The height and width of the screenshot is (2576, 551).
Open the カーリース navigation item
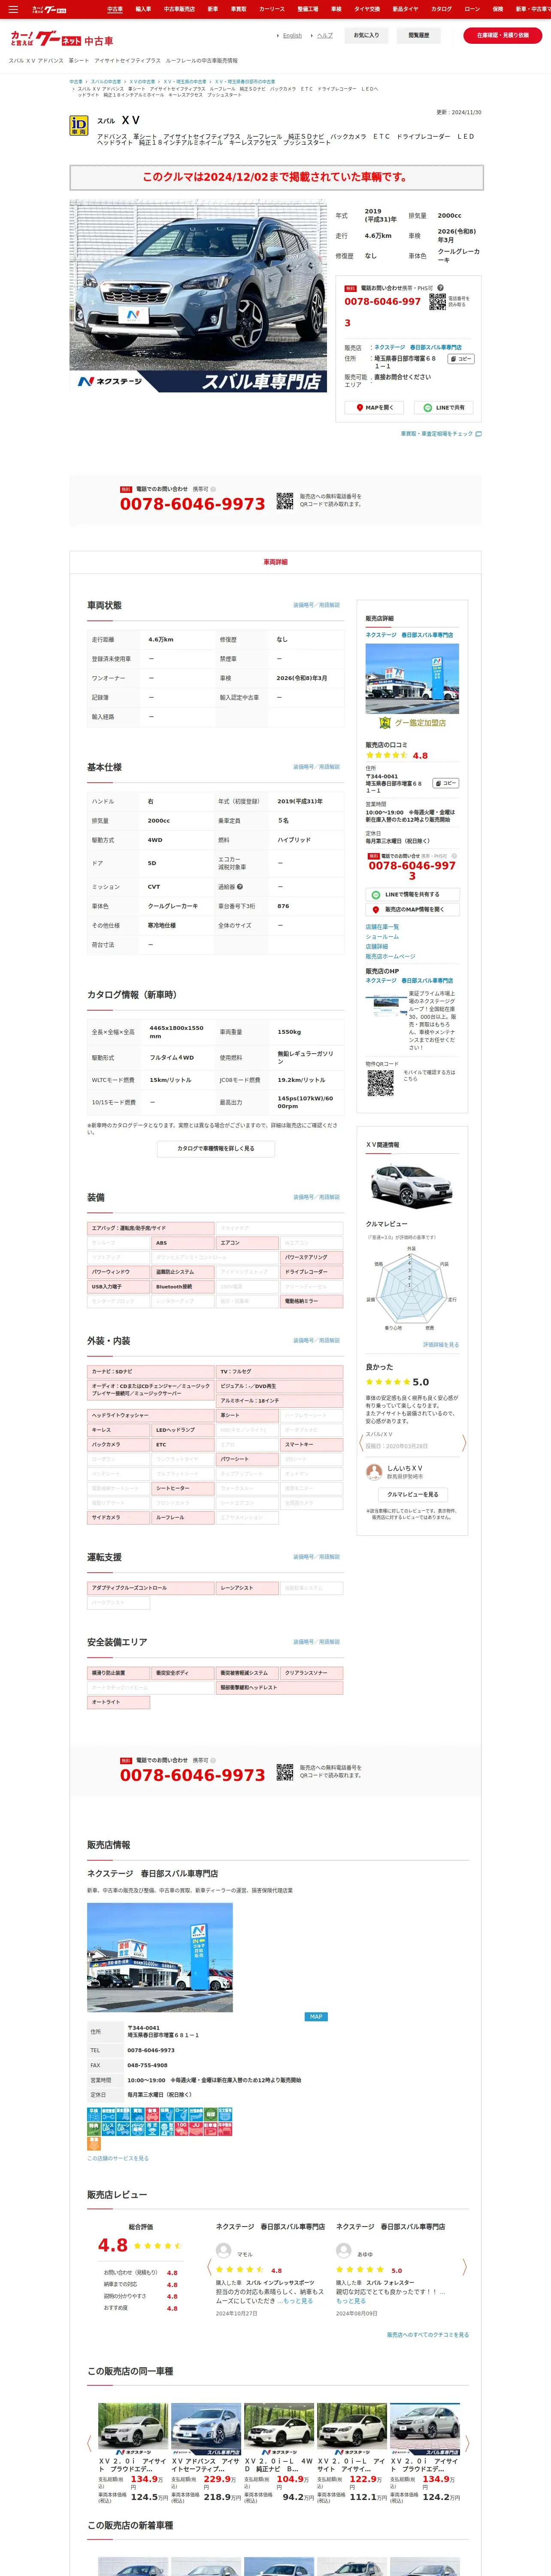pos(271,9)
